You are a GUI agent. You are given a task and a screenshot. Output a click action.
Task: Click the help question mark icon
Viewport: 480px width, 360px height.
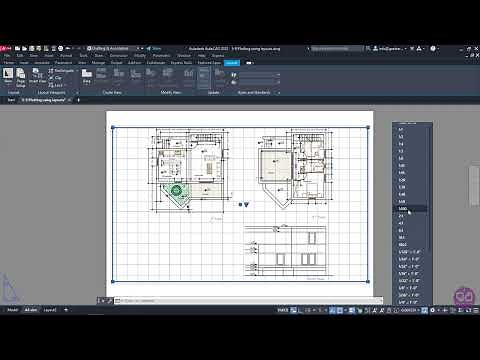click(433, 49)
